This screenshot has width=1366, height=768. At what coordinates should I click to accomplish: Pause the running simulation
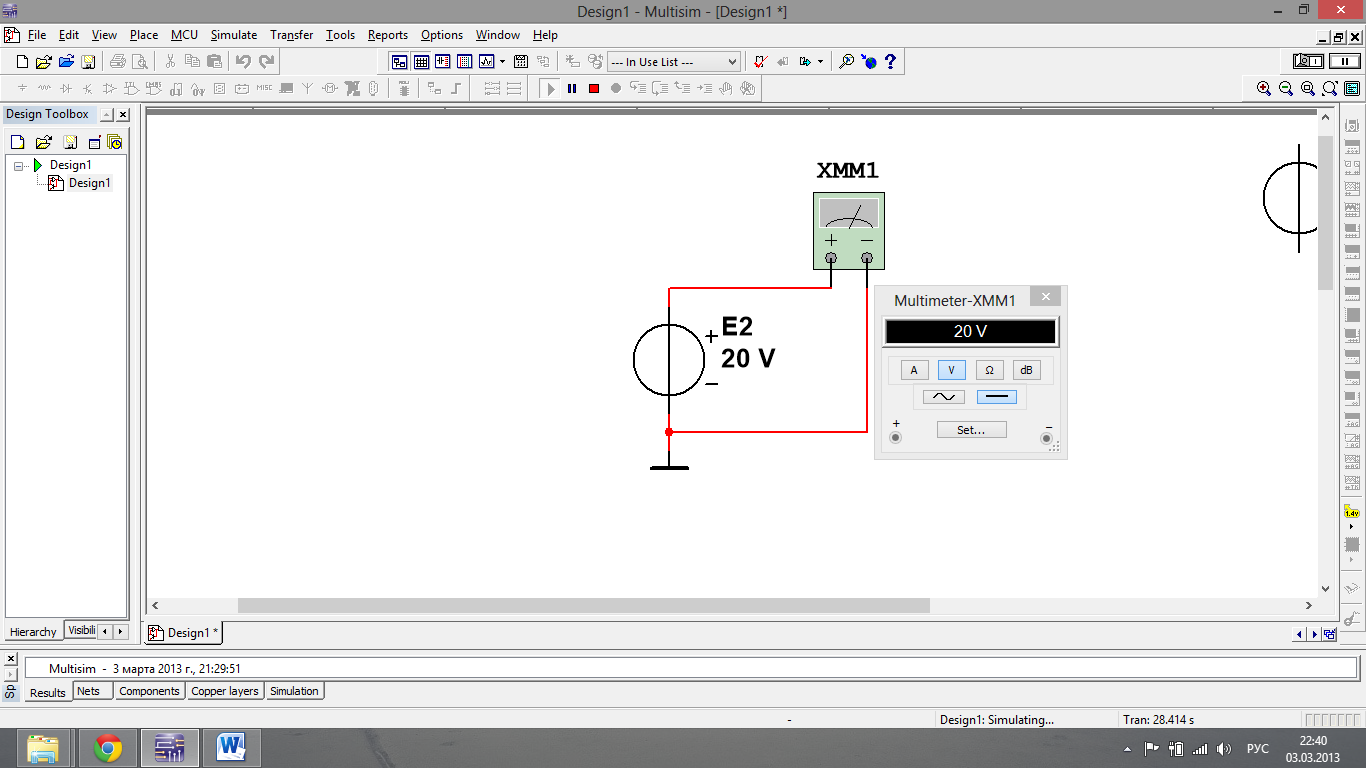pyautogui.click(x=572, y=88)
